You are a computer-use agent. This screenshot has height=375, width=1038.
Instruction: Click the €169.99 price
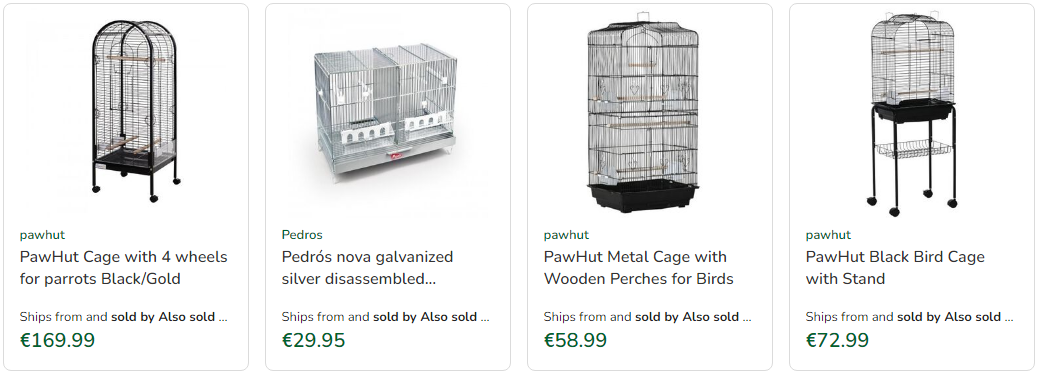point(58,341)
